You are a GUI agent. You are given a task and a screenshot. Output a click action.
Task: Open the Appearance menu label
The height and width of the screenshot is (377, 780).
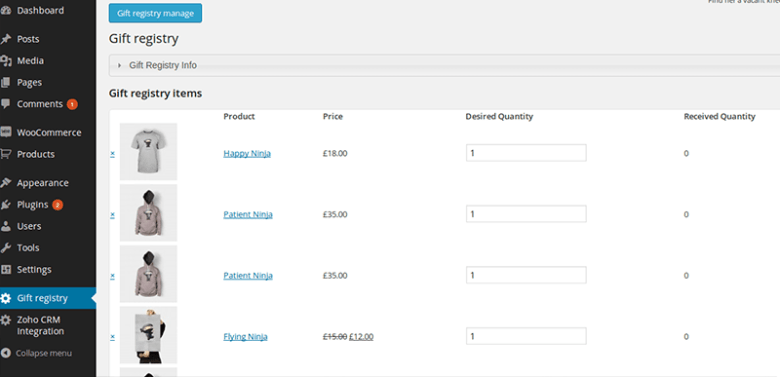[x=43, y=183]
